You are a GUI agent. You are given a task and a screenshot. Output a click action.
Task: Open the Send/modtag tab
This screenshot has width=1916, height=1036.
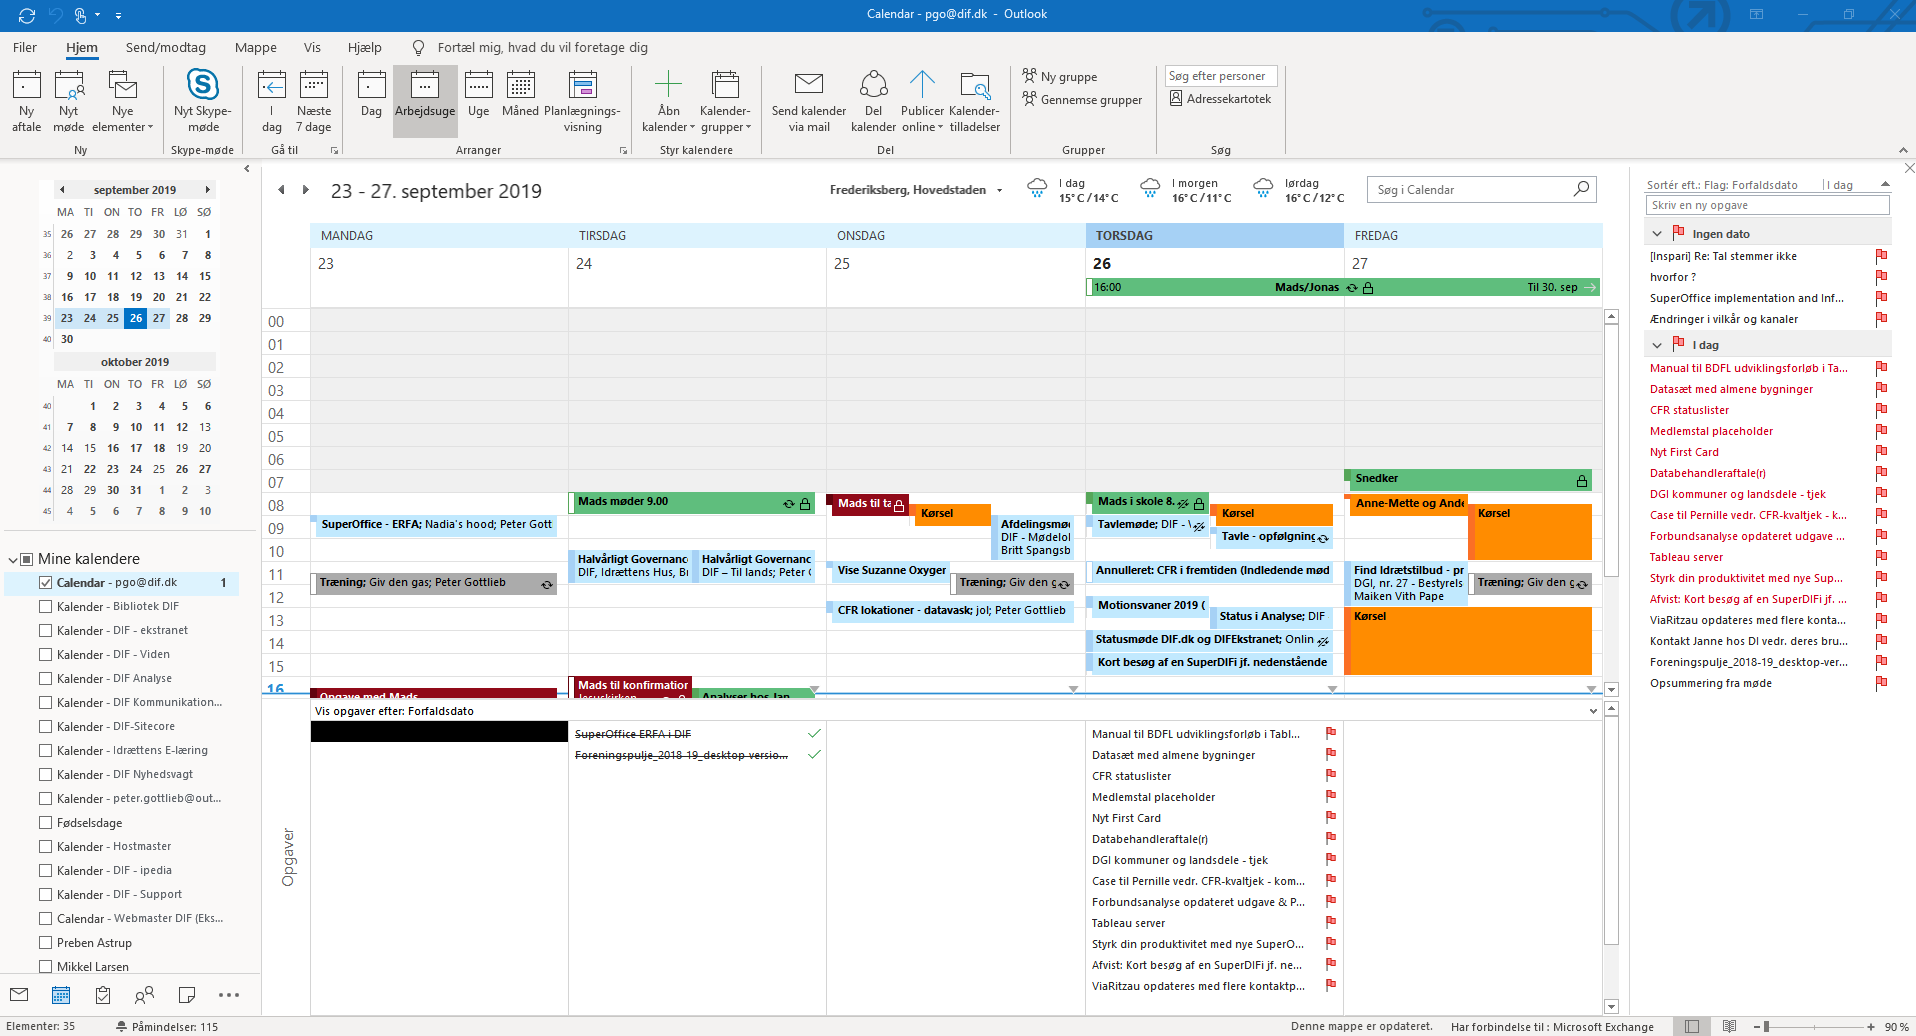(166, 47)
